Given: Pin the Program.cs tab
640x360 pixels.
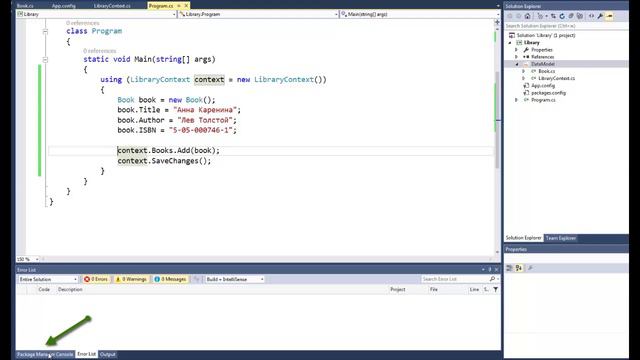Looking at the screenshot, I should (x=179, y=6).
